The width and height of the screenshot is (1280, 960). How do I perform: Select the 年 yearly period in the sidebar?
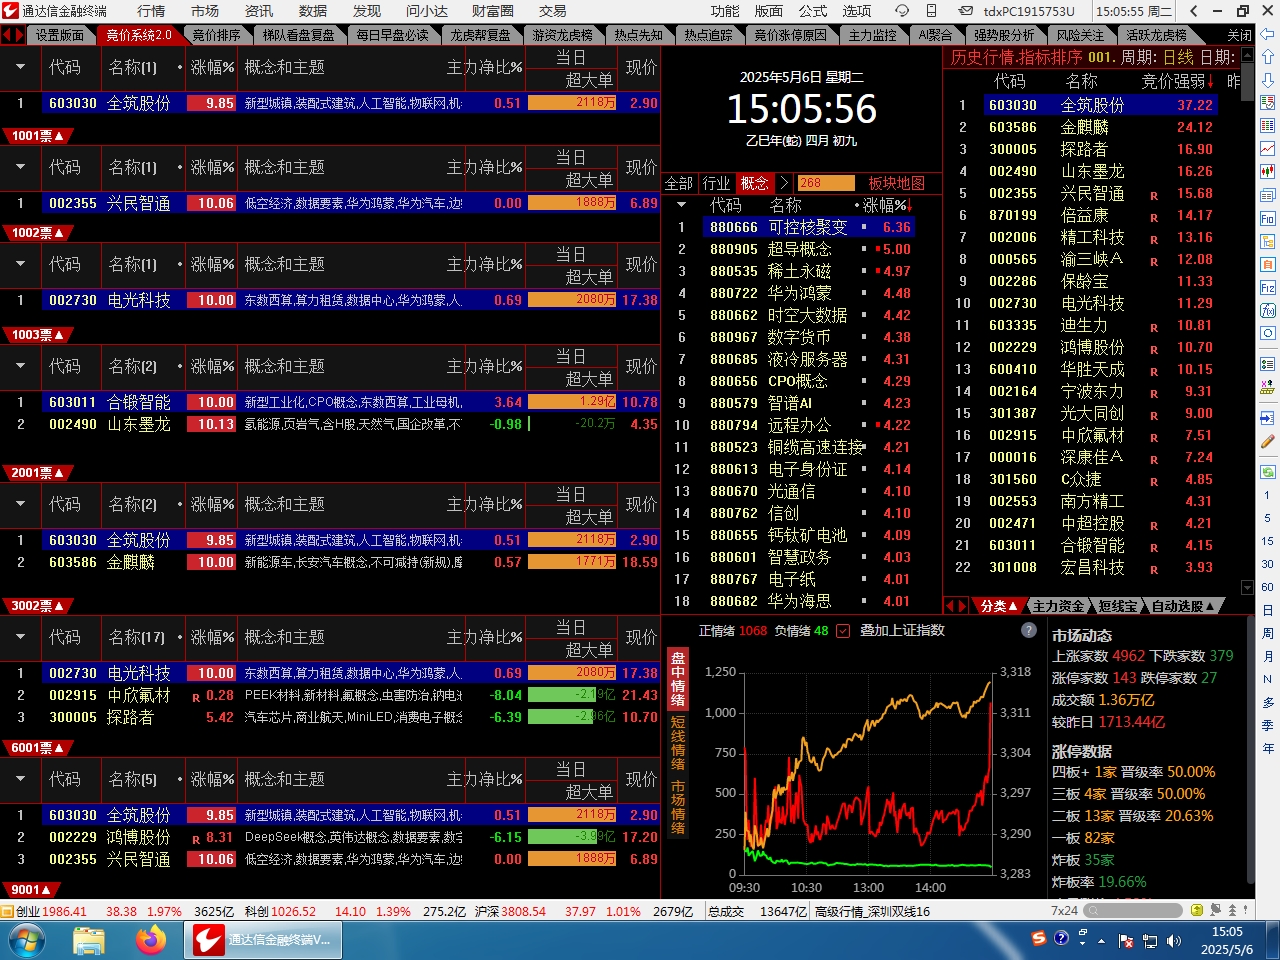(x=1267, y=748)
